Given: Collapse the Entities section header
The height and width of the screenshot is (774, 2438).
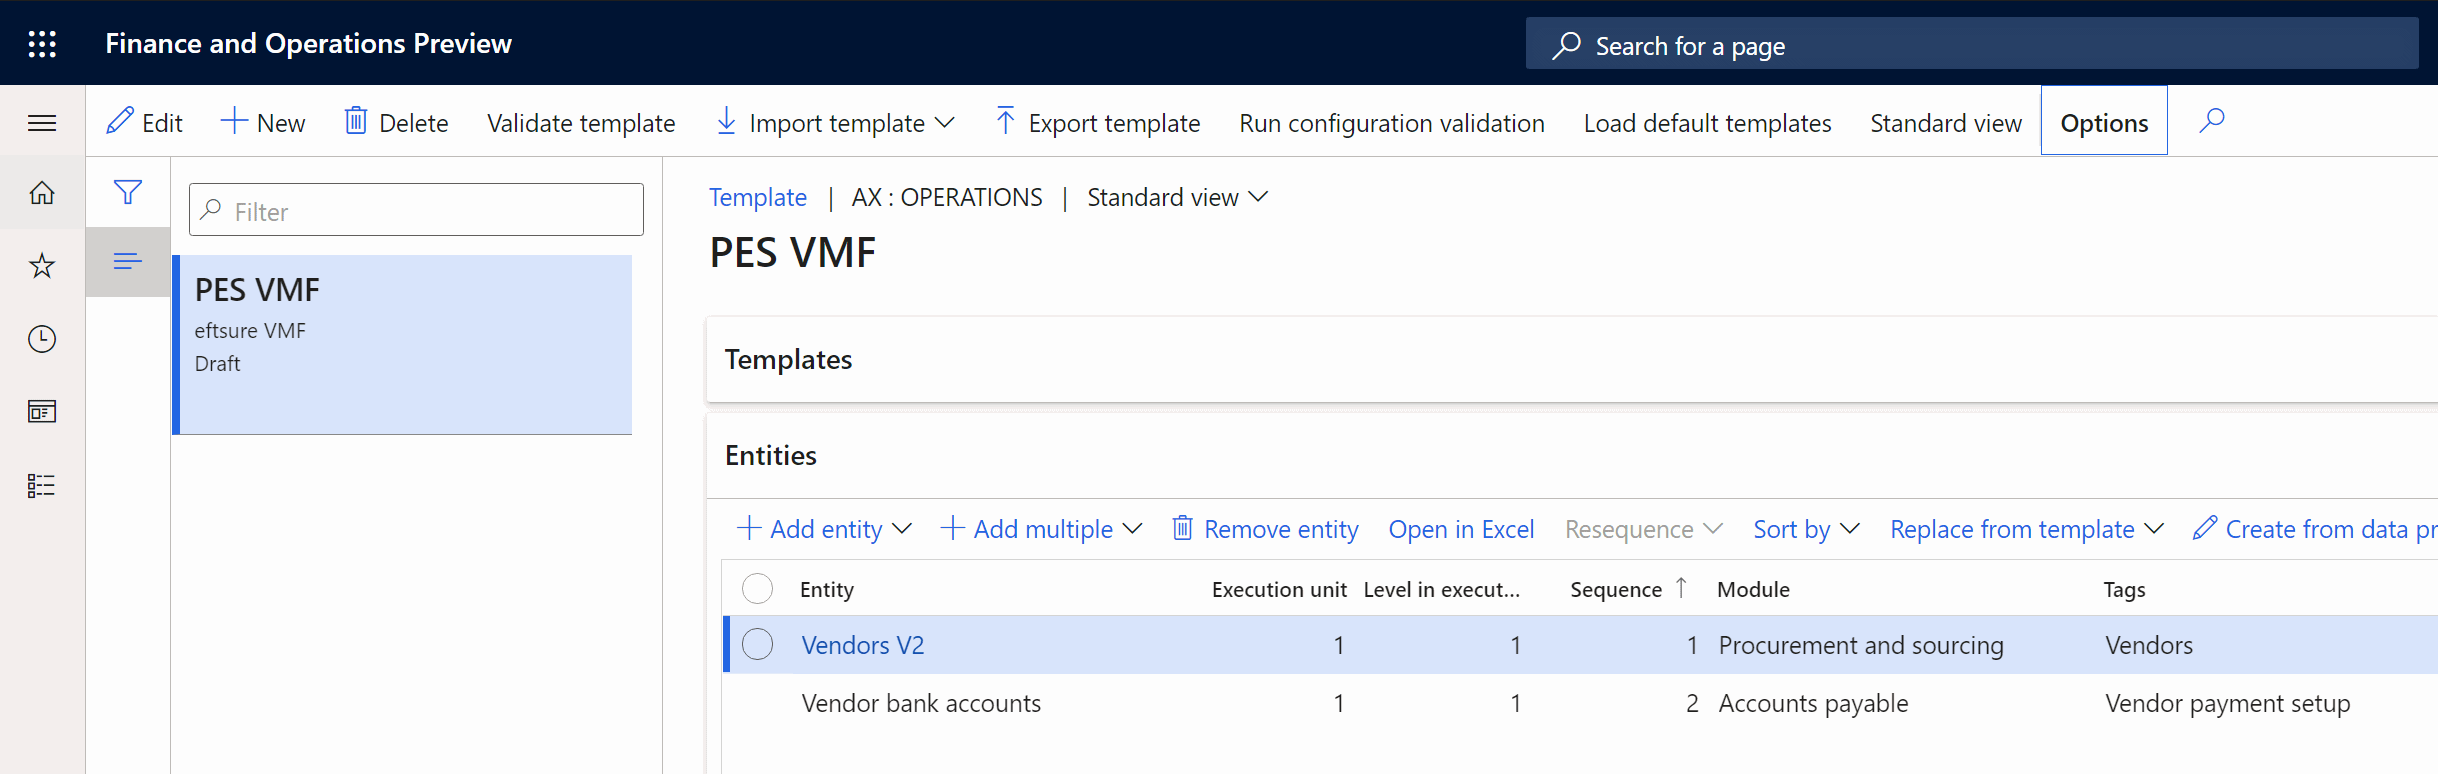Looking at the screenshot, I should [x=1572, y=456].
